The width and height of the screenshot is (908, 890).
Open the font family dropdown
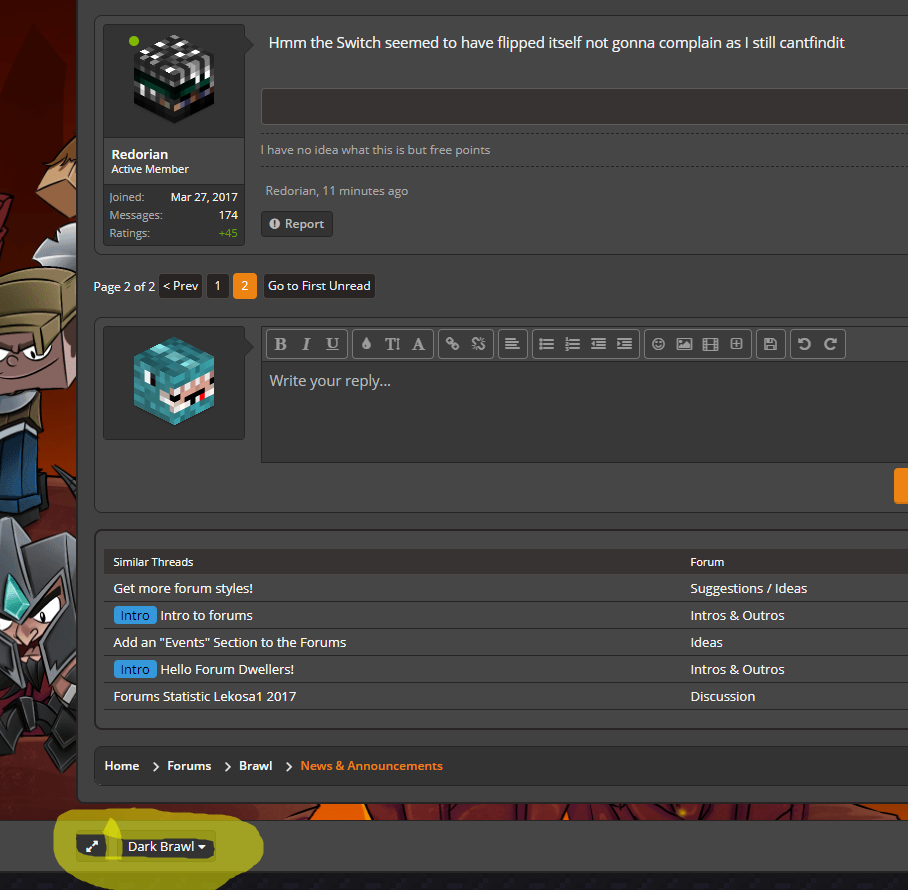418,344
